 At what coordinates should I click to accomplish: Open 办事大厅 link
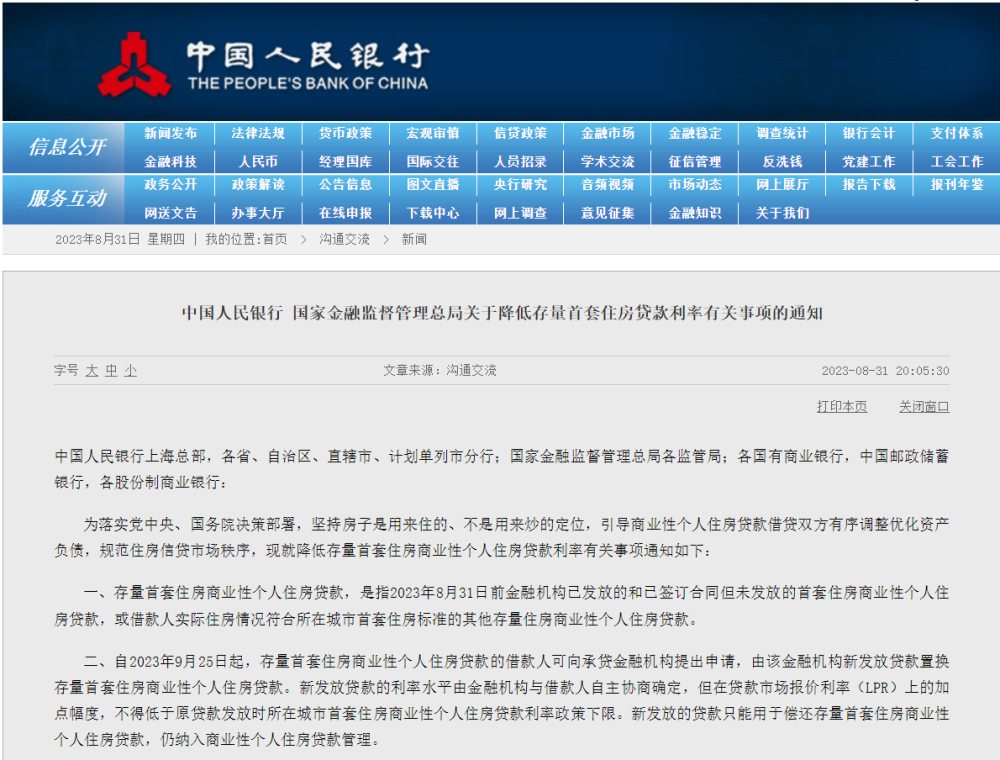[258, 213]
